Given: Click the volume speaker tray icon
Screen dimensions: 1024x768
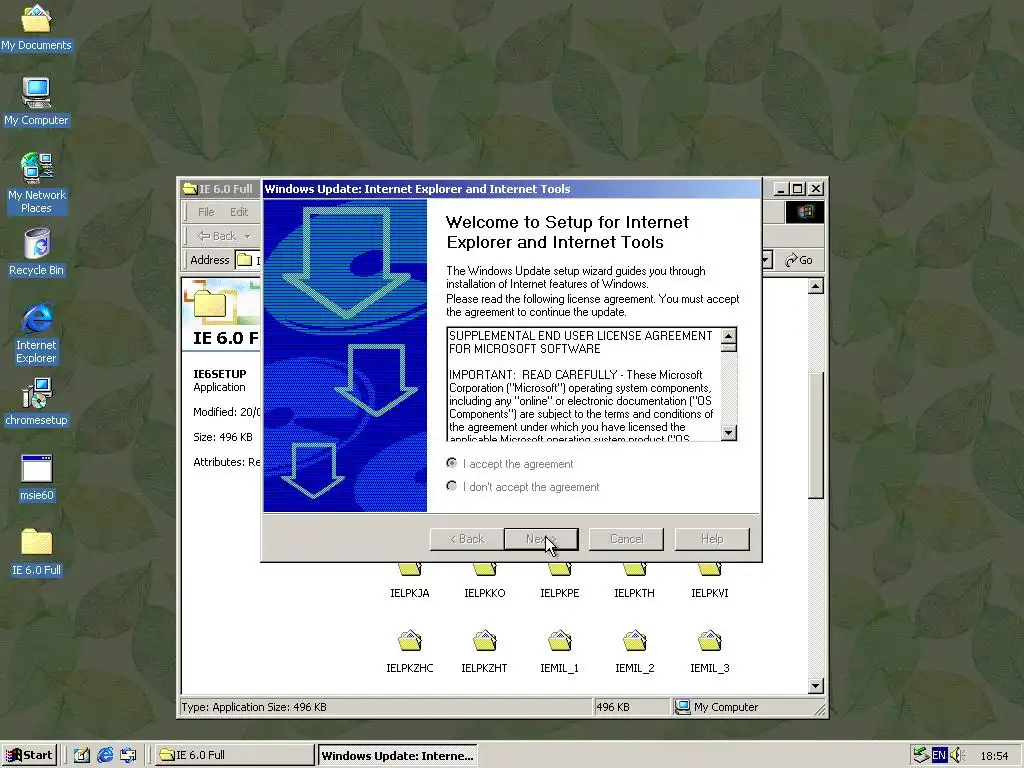Looking at the screenshot, I should pyautogui.click(x=957, y=756).
